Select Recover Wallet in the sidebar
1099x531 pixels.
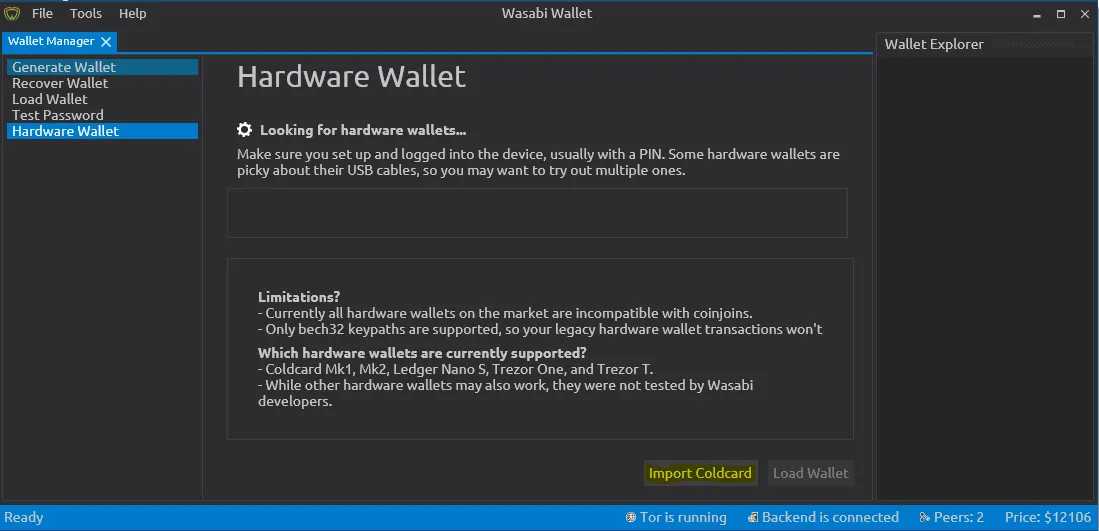point(102,83)
